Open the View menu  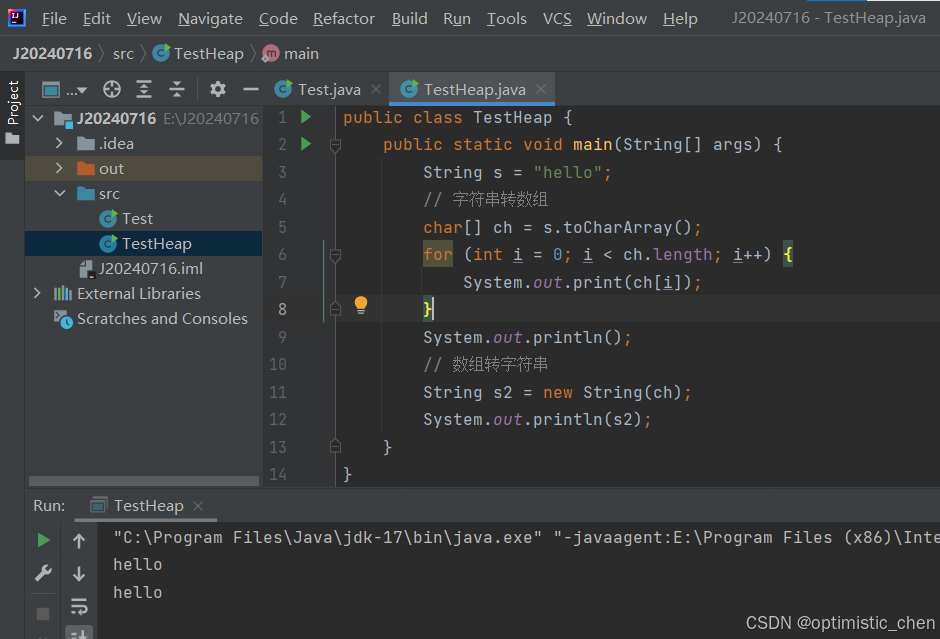[x=144, y=19]
